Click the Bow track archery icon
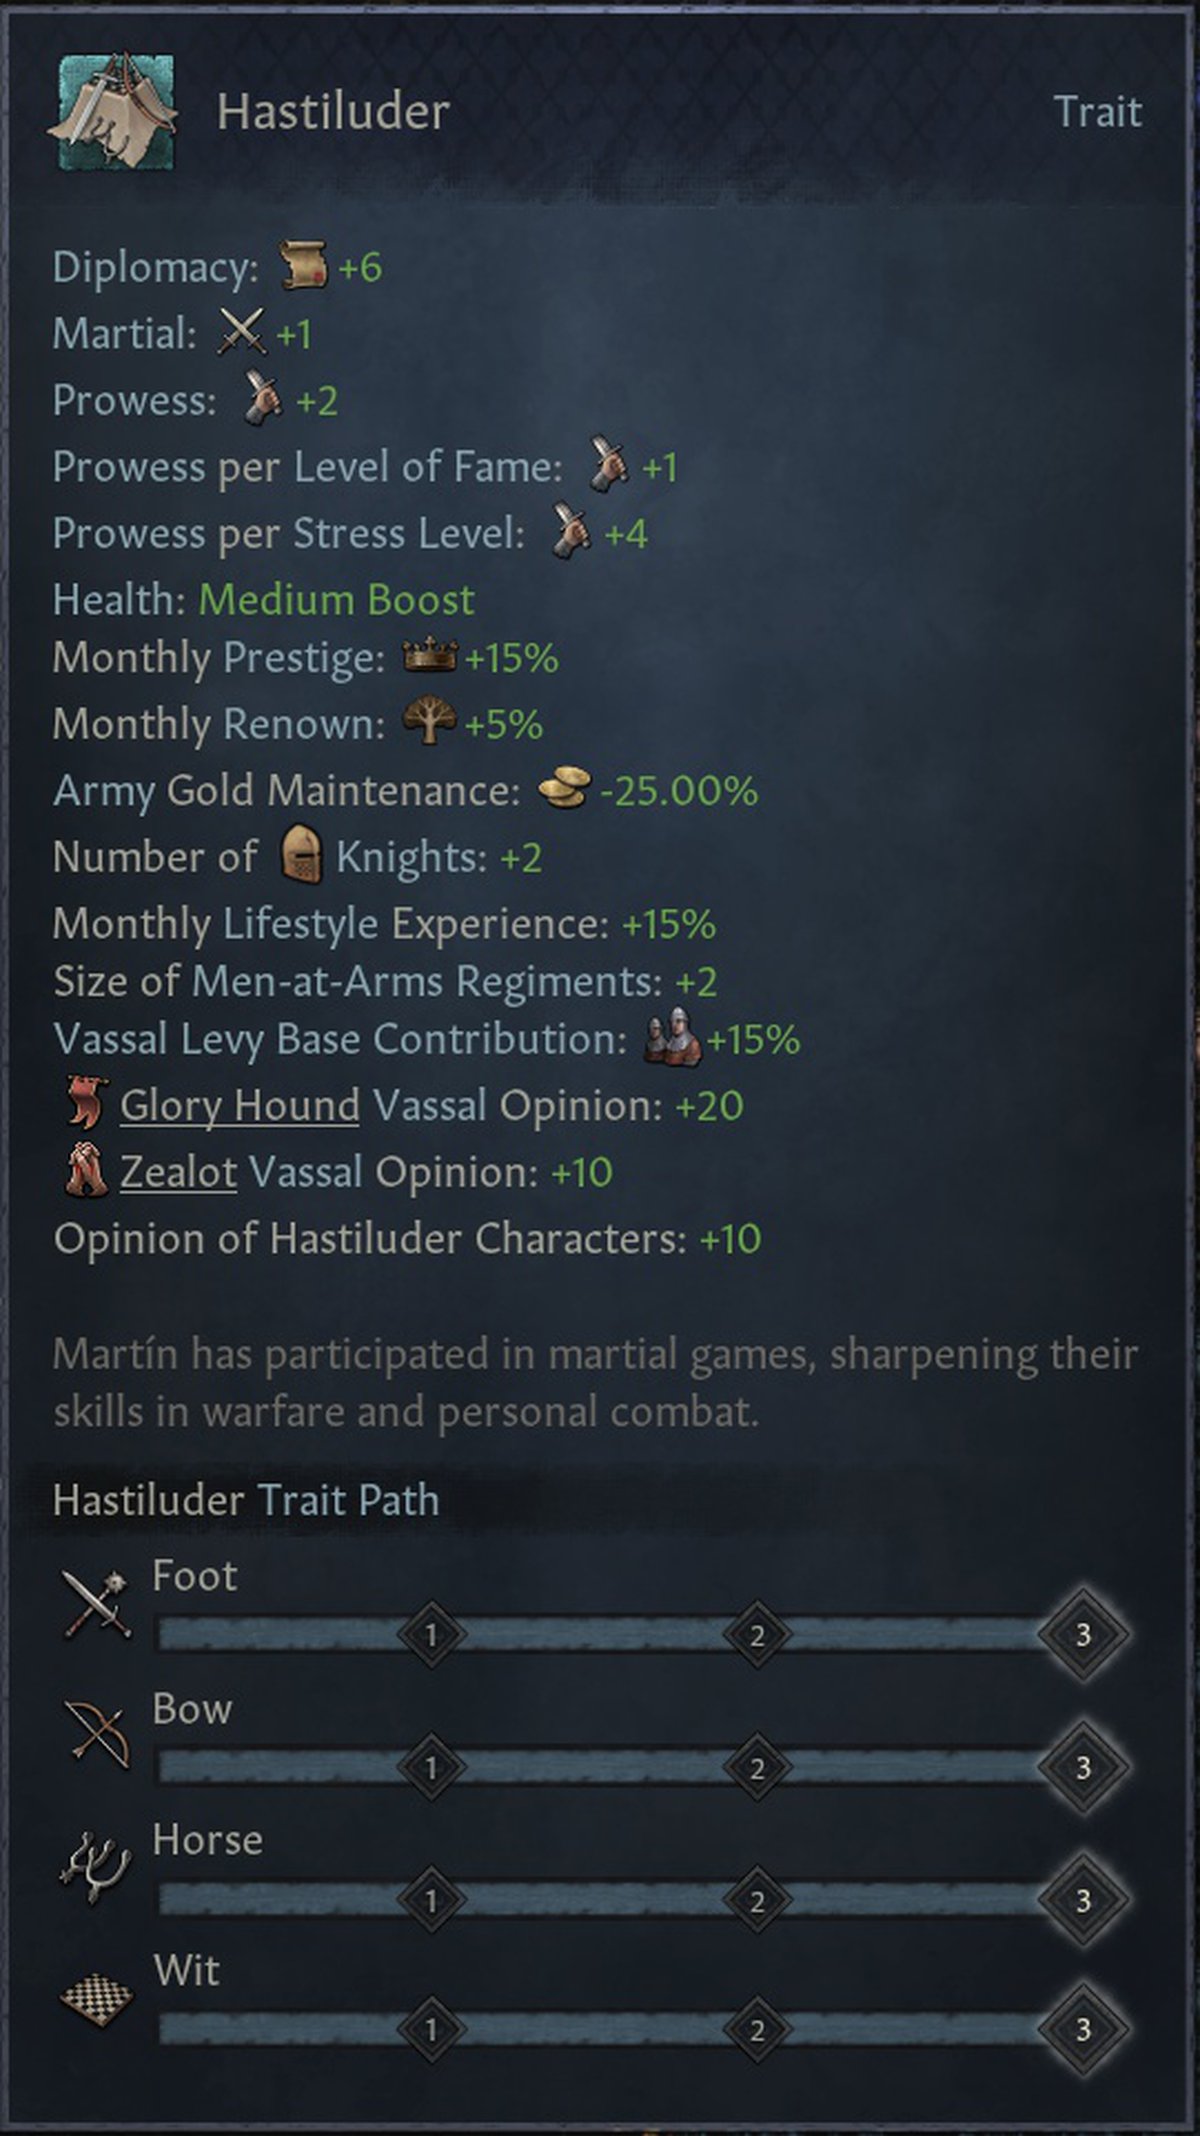The height and width of the screenshot is (2136, 1200). pos(97,1734)
